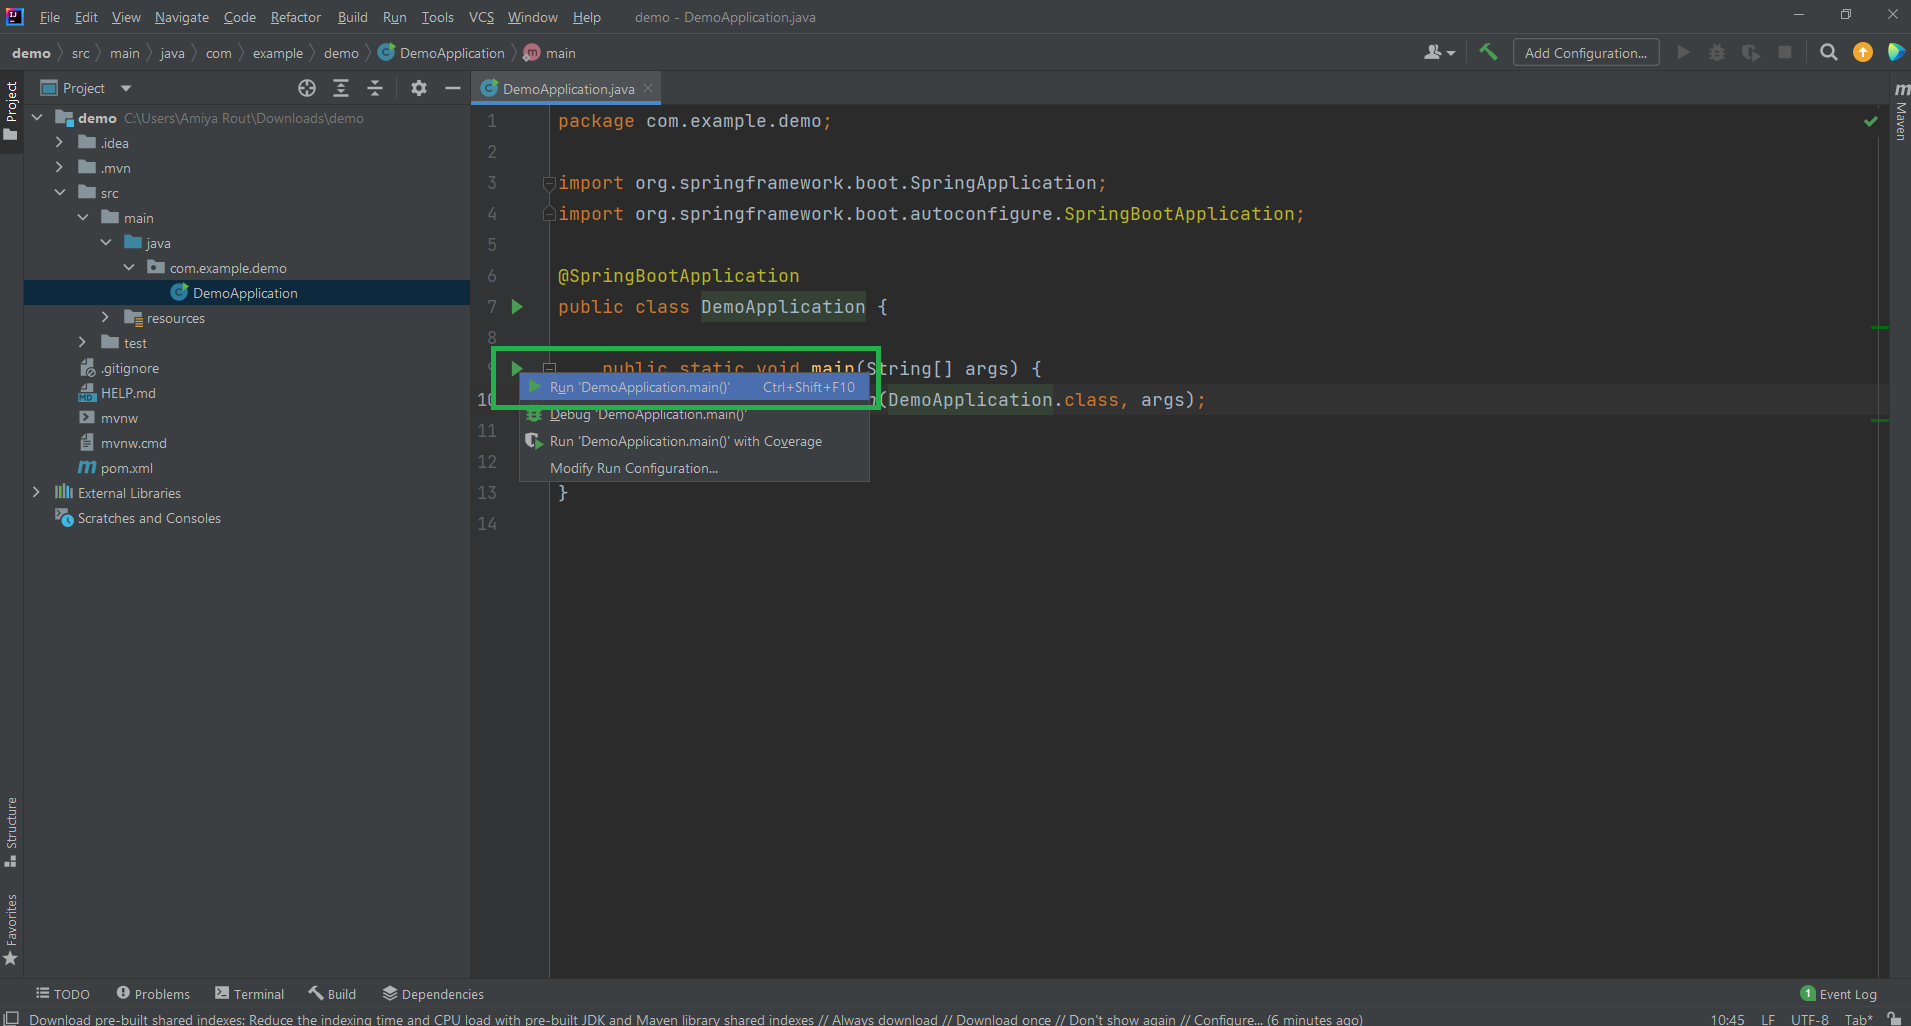Click Collapse All in Project panel
Viewport: 1911px width, 1026px height.
(375, 88)
